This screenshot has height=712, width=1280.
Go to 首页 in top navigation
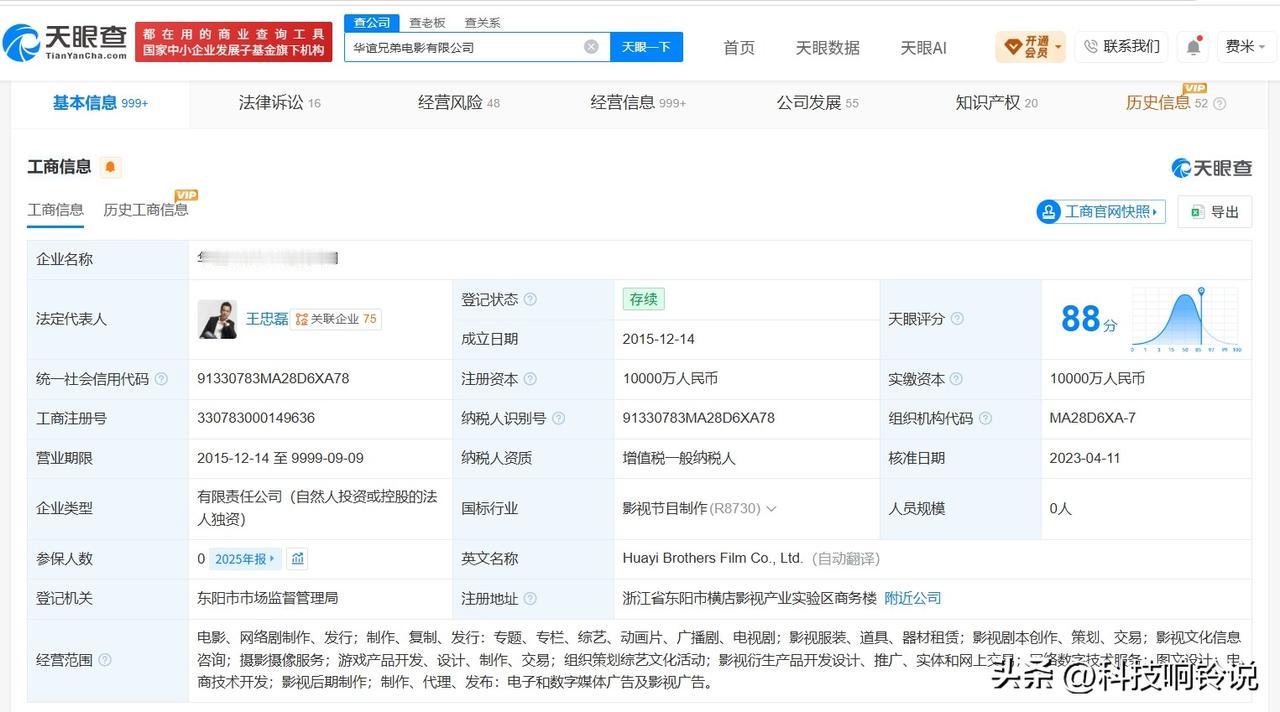coord(739,47)
